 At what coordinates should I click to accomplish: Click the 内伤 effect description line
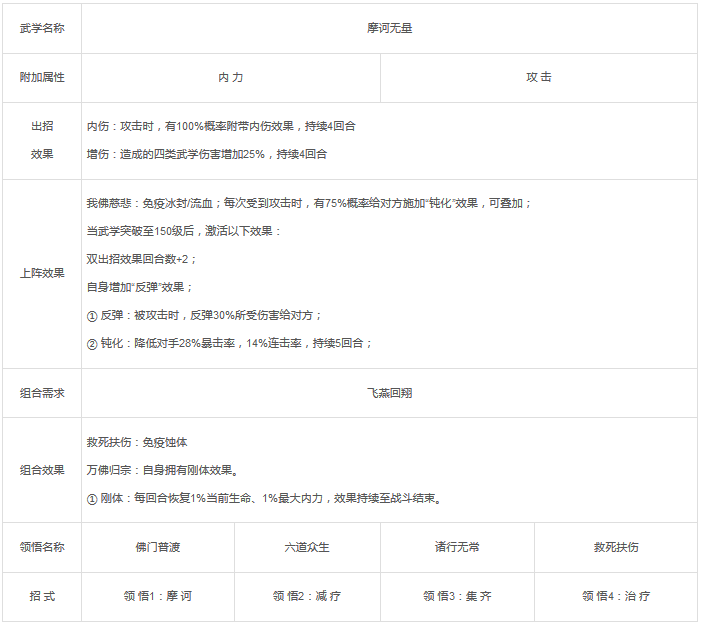pyautogui.click(x=221, y=127)
